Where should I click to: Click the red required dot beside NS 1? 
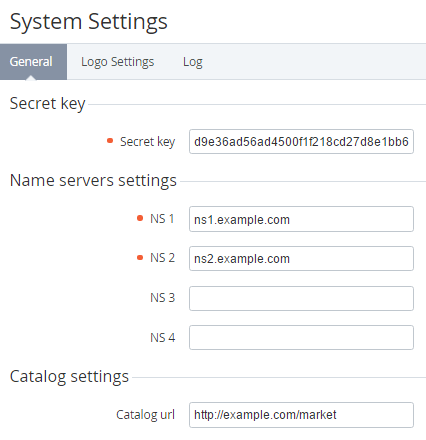click(140, 218)
